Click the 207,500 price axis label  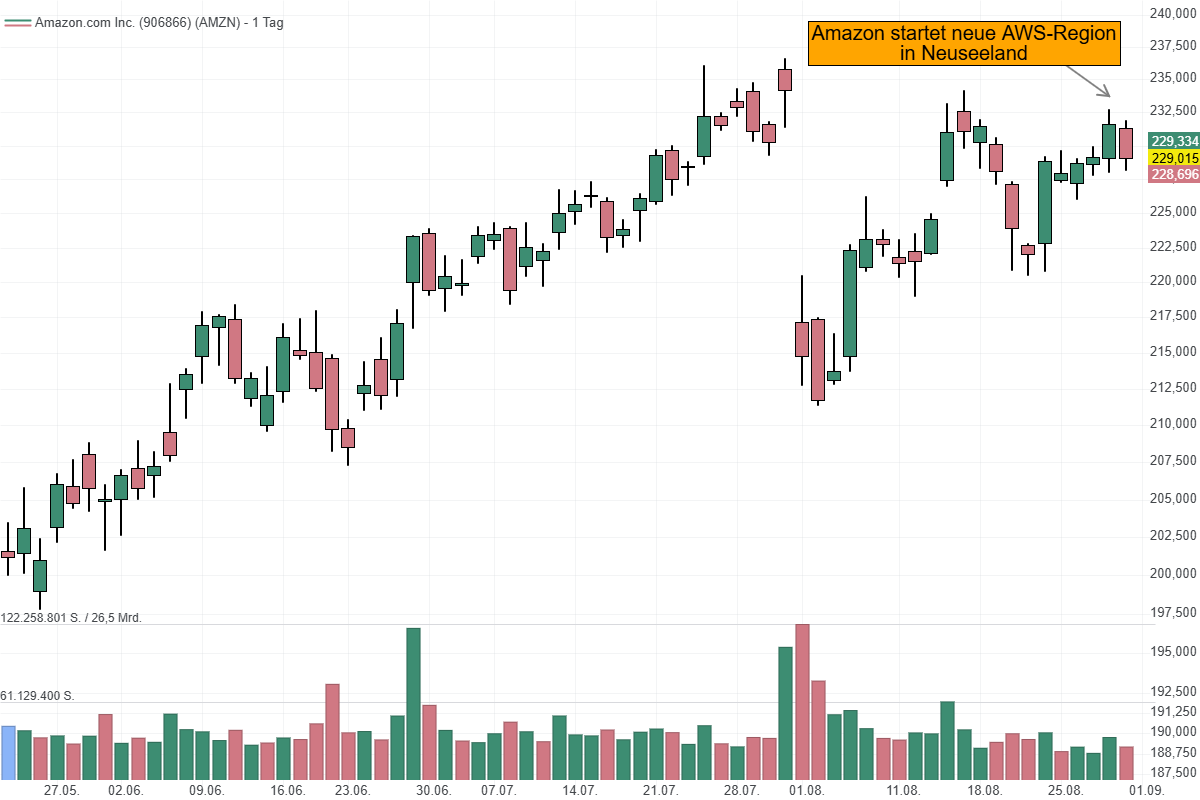pyautogui.click(x=1174, y=461)
